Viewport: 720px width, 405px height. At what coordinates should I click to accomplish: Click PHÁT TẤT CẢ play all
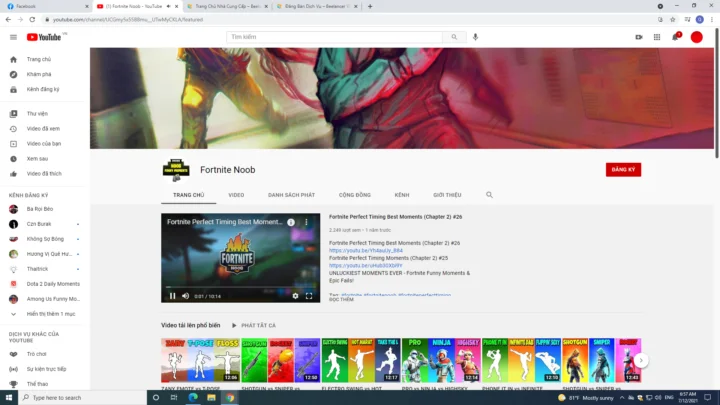tap(254, 326)
